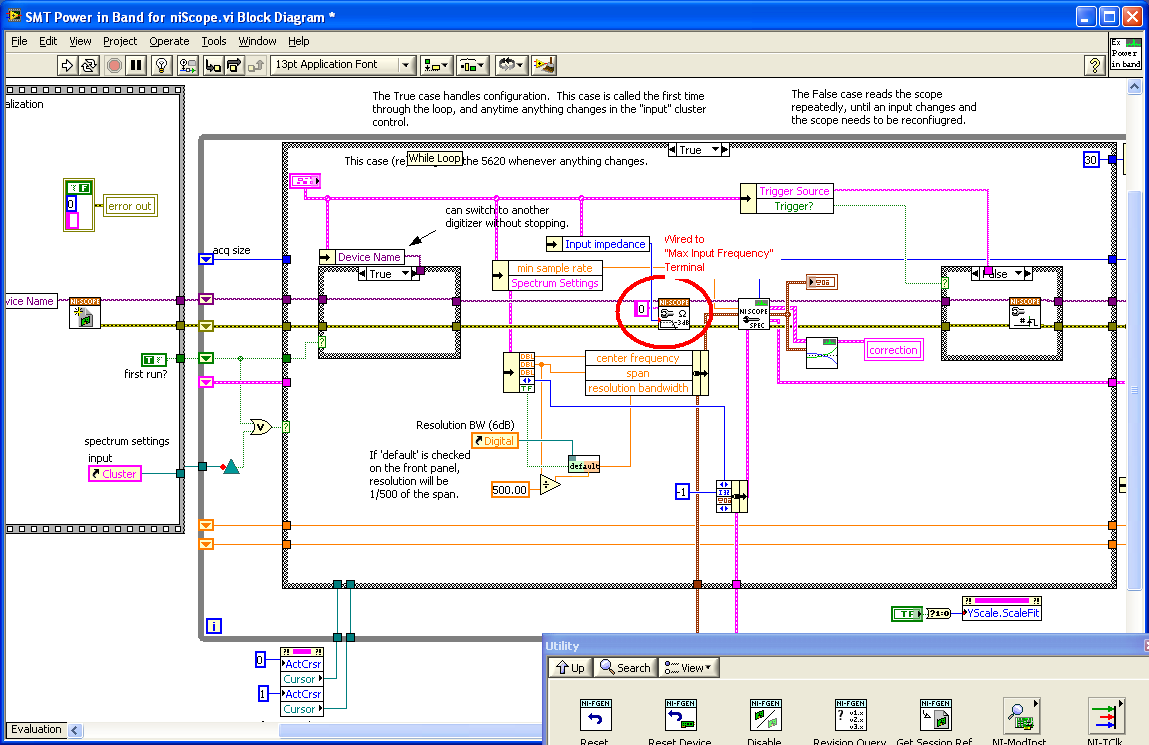Click Search in the Utility palette
The image size is (1149, 745).
tap(625, 667)
